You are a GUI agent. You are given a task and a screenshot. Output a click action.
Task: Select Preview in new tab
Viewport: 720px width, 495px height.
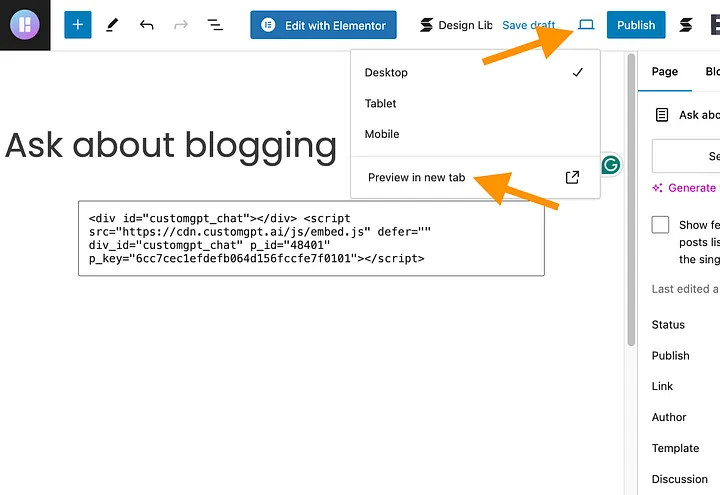[416, 178]
